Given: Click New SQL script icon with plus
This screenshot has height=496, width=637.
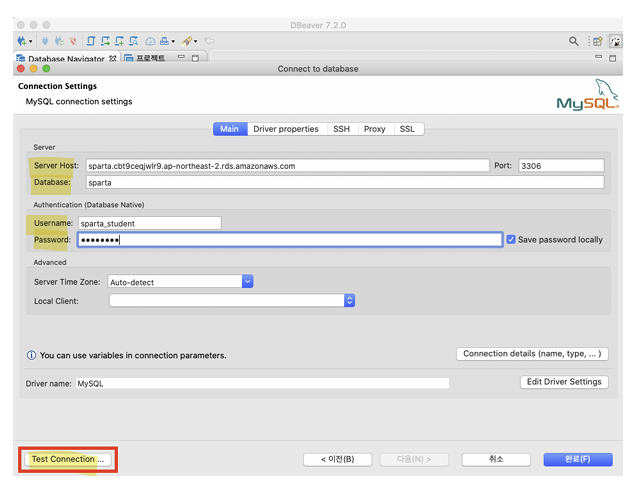Looking at the screenshot, I should (119, 41).
